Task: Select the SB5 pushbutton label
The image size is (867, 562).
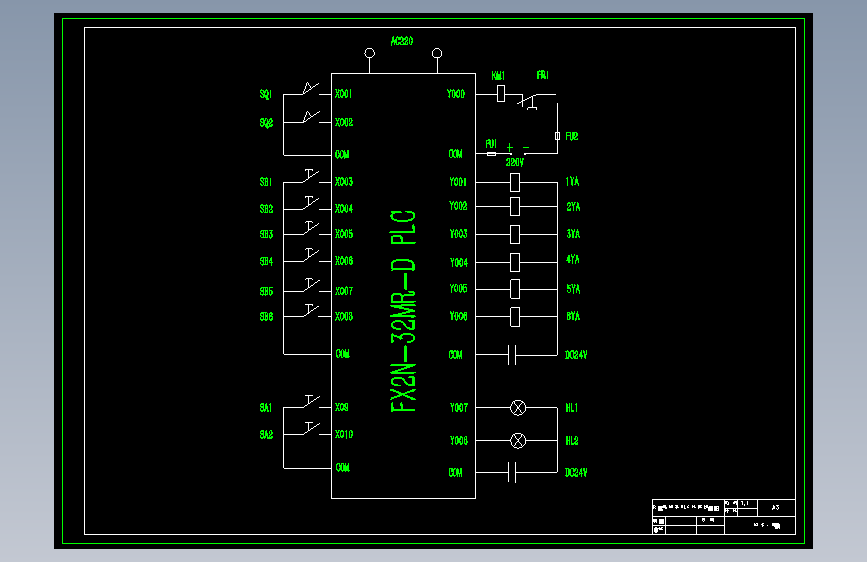Action: click(267, 292)
